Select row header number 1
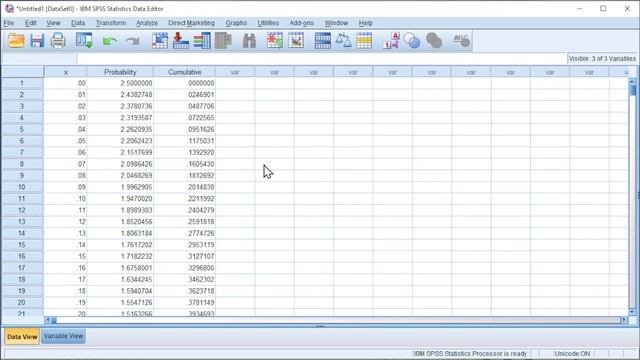 (x=22, y=83)
